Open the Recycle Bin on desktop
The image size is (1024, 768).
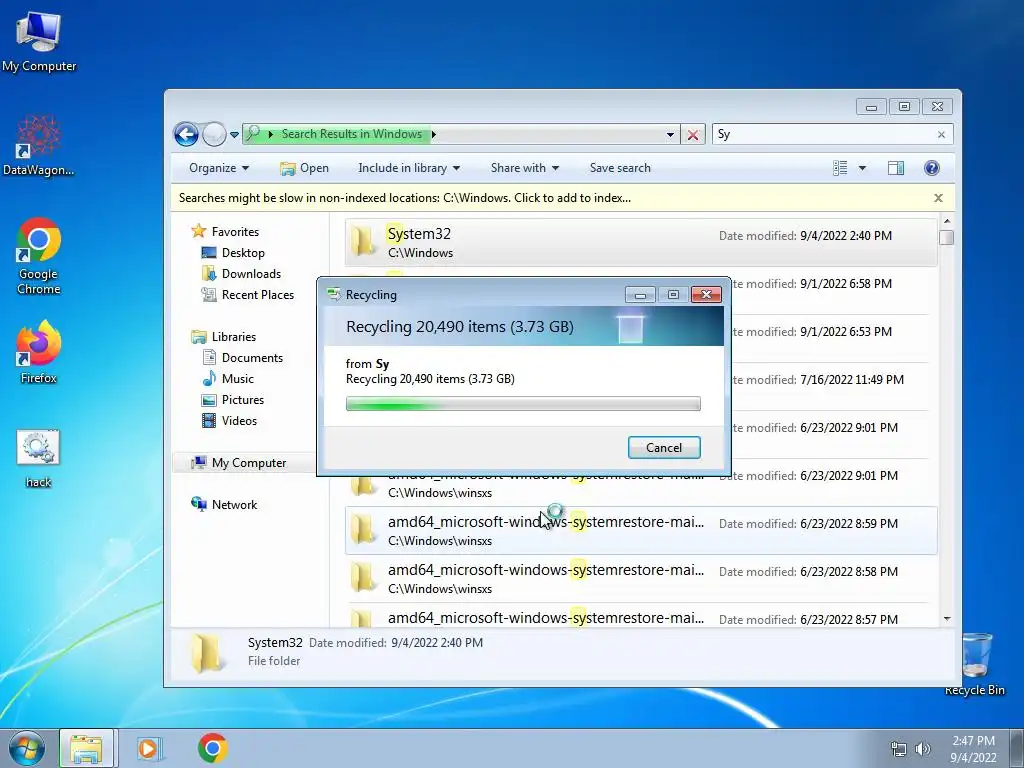pyautogui.click(x=974, y=664)
